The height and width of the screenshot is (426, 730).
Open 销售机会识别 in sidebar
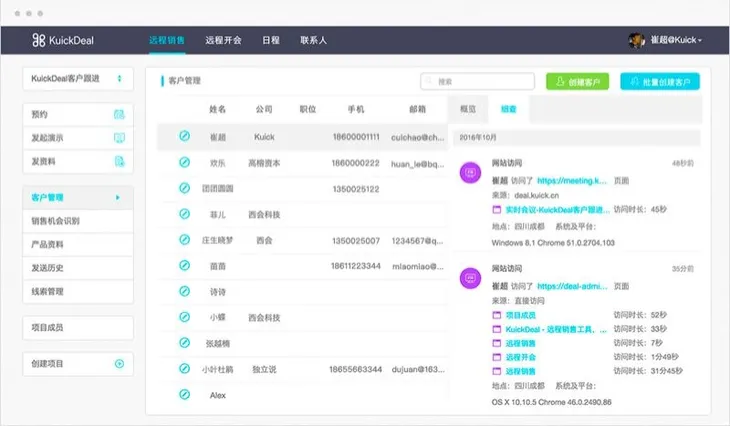[x=78, y=221]
